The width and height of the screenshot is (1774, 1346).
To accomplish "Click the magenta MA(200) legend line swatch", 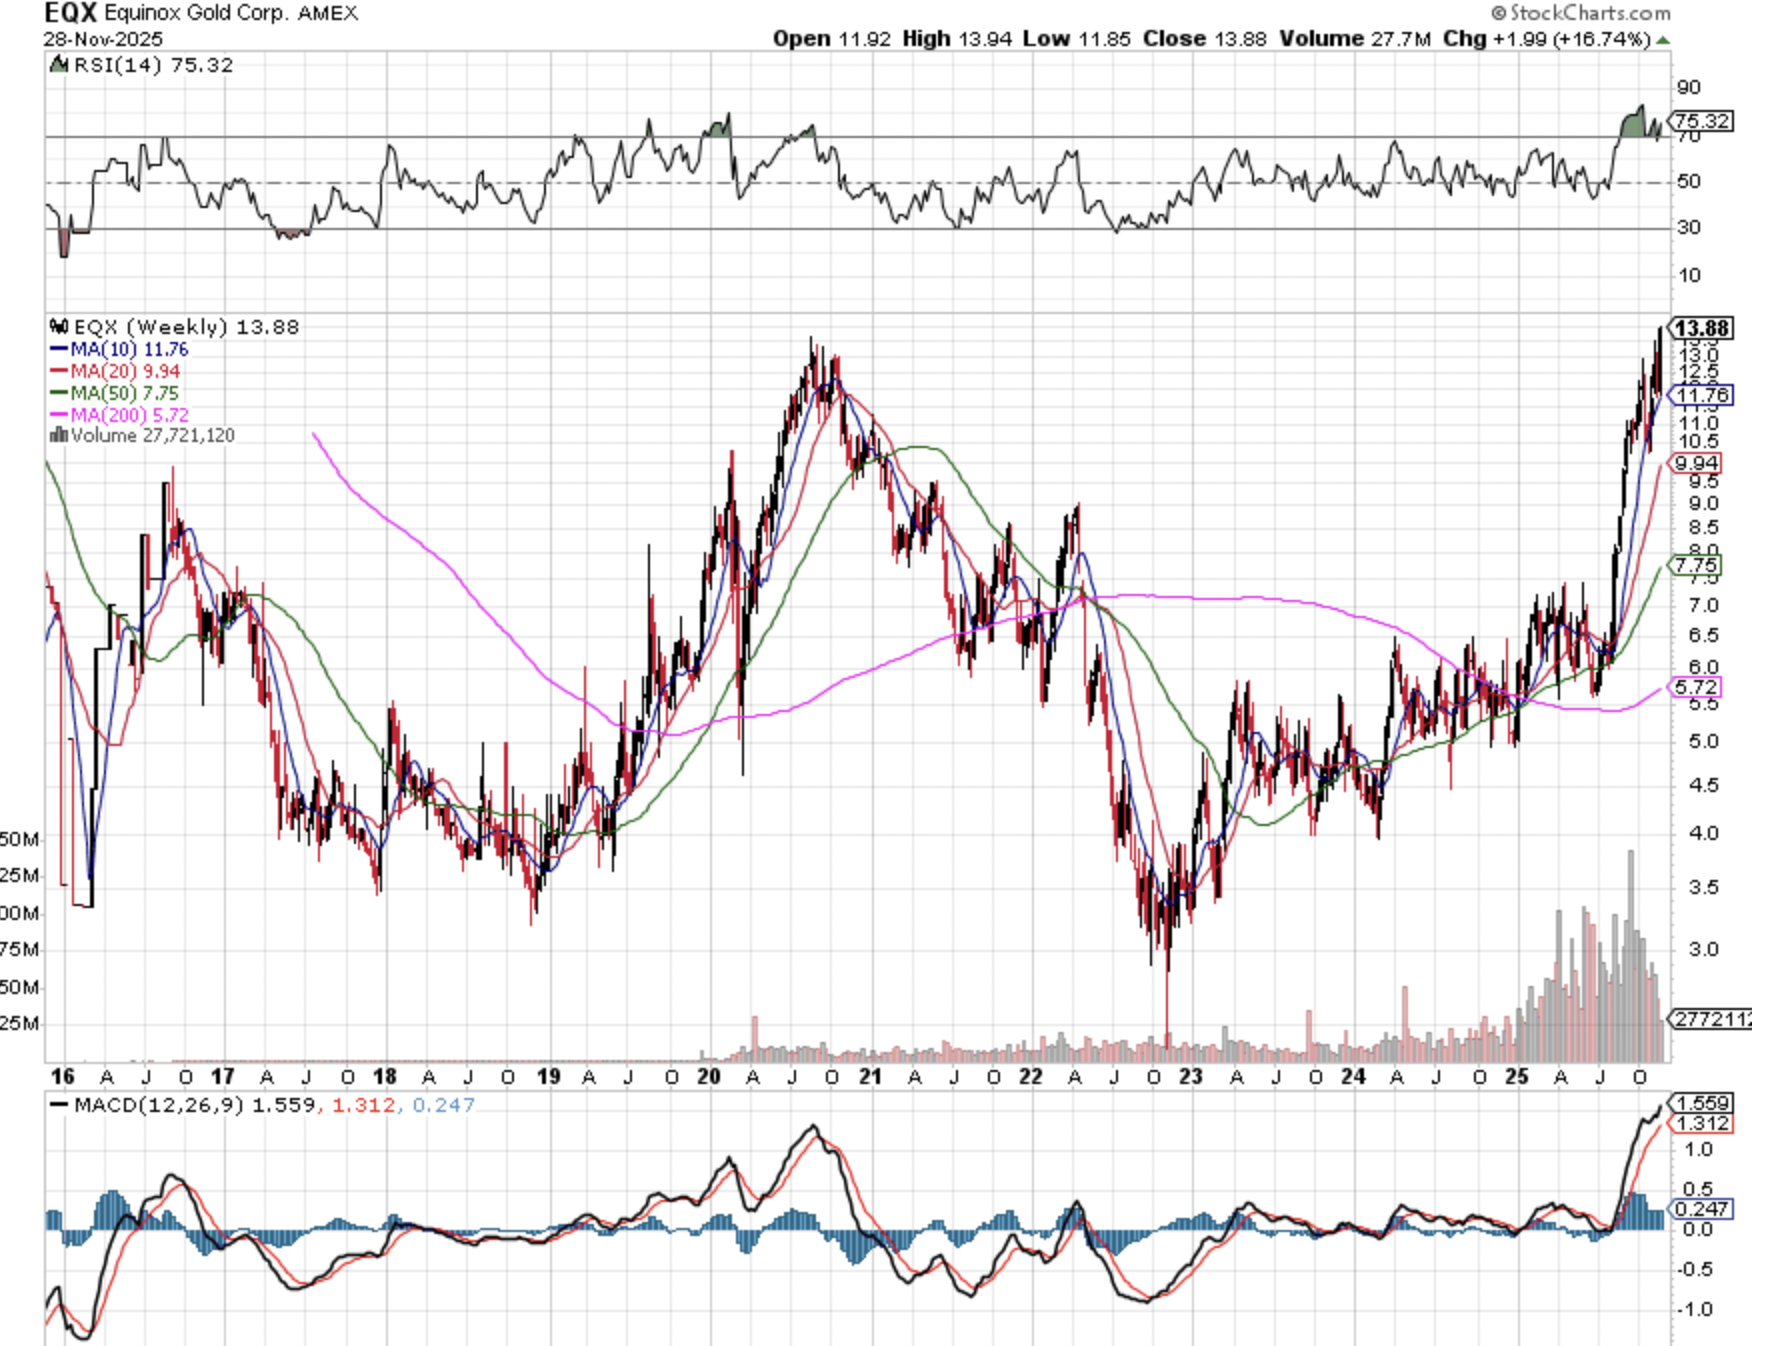I will click(59, 415).
